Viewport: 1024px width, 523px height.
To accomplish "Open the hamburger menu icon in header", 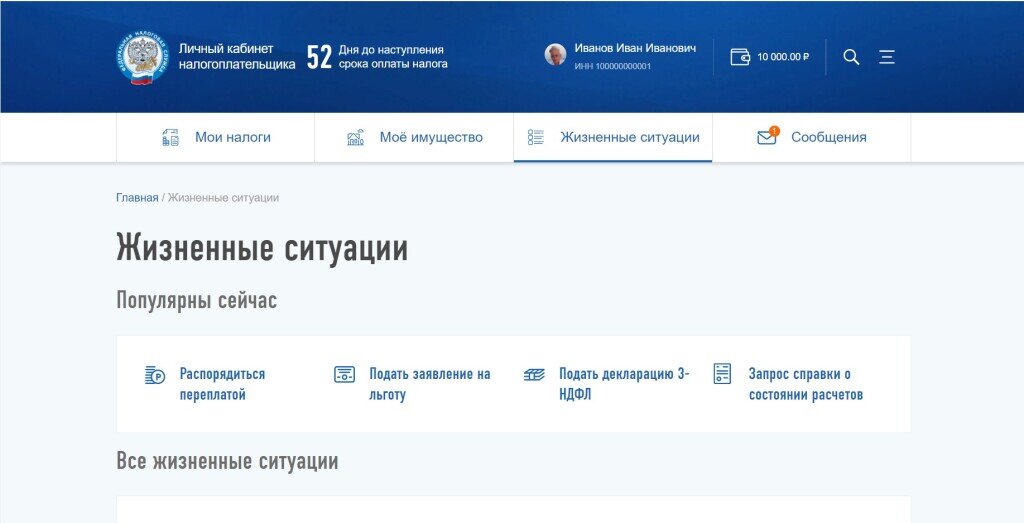I will pos(887,57).
